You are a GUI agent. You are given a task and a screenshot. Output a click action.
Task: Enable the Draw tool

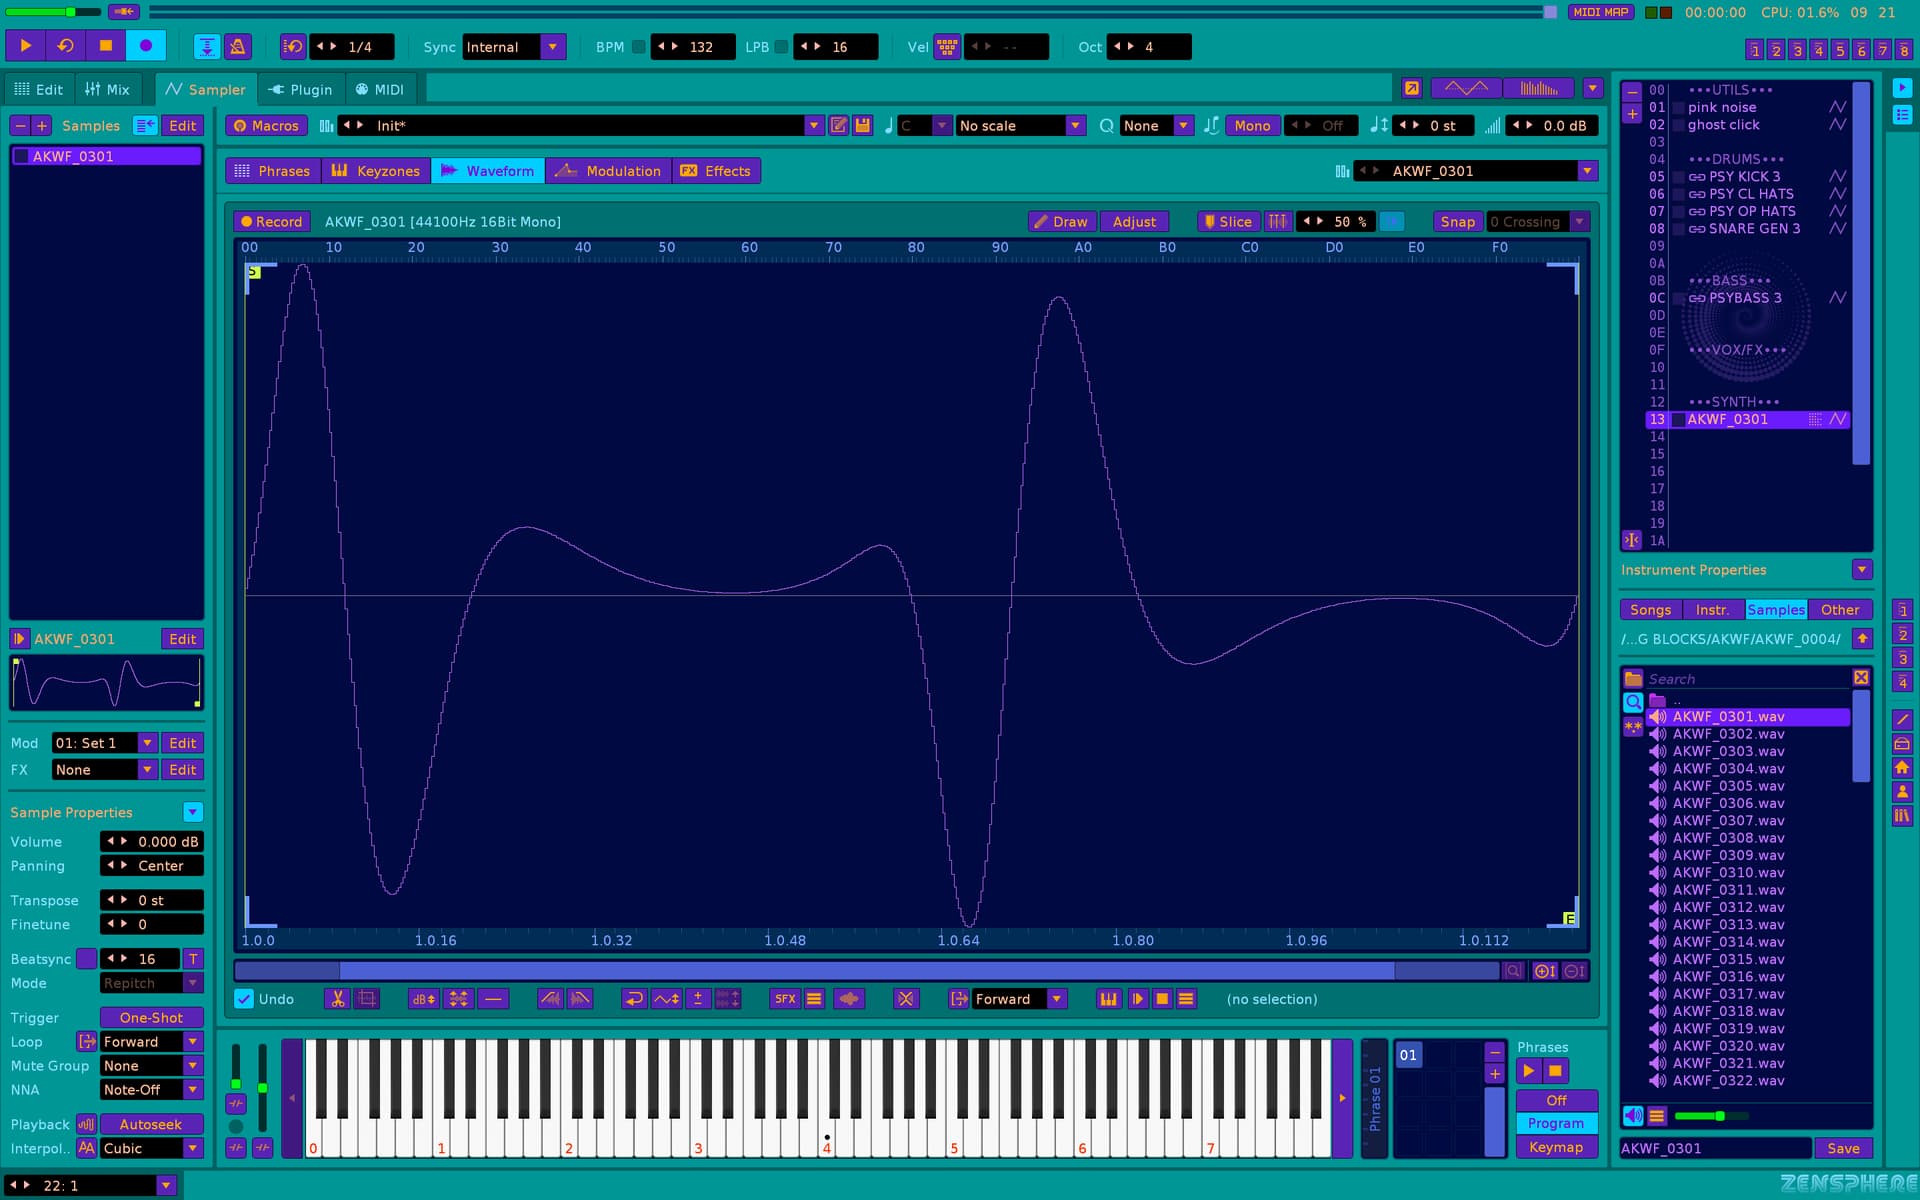1062,222
